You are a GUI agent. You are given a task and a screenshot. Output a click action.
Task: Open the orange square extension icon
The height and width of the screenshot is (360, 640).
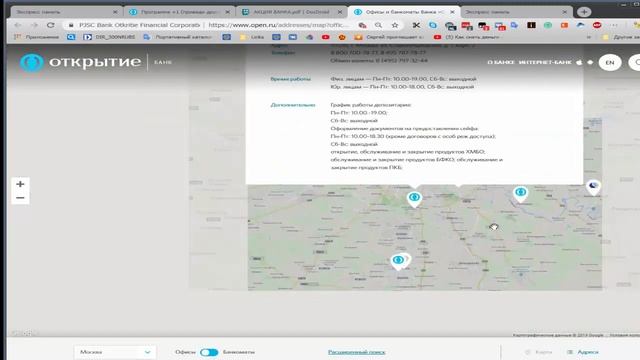[x=564, y=25]
